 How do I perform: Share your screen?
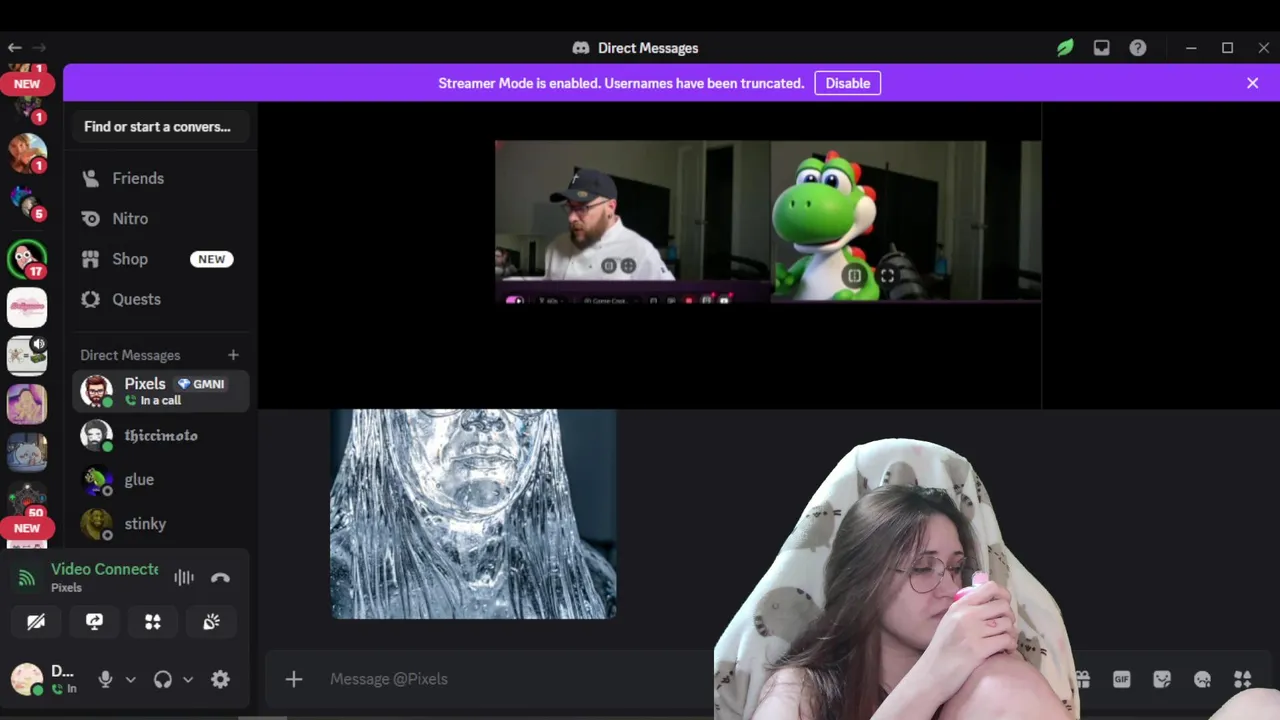[94, 622]
